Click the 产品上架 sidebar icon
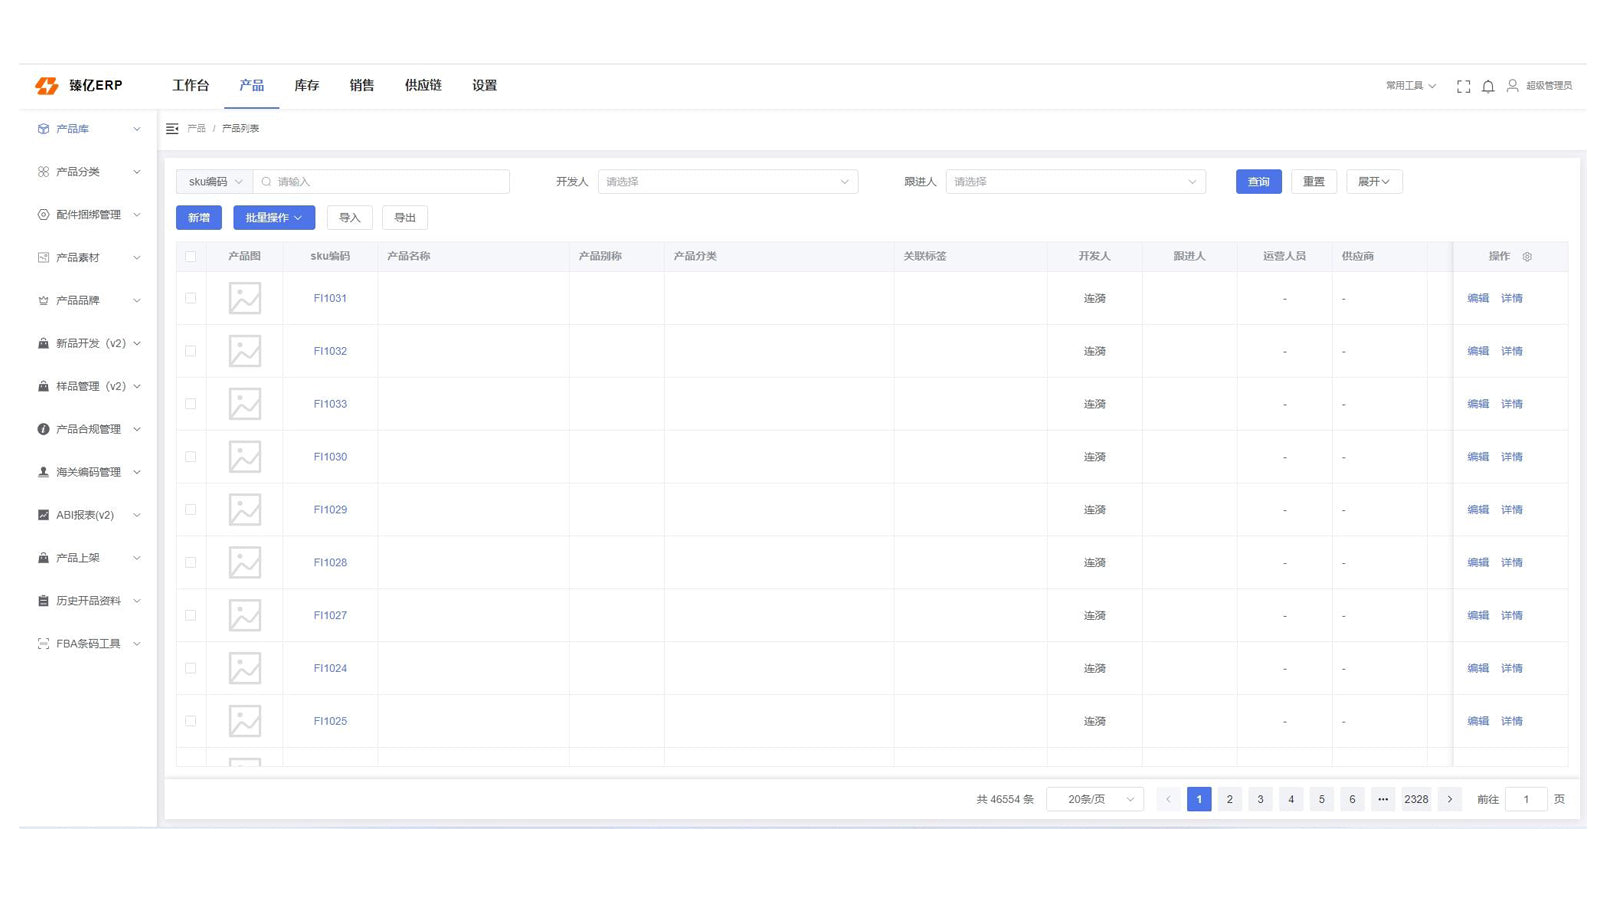Screen dimensions: 1600x900 (x=43, y=558)
